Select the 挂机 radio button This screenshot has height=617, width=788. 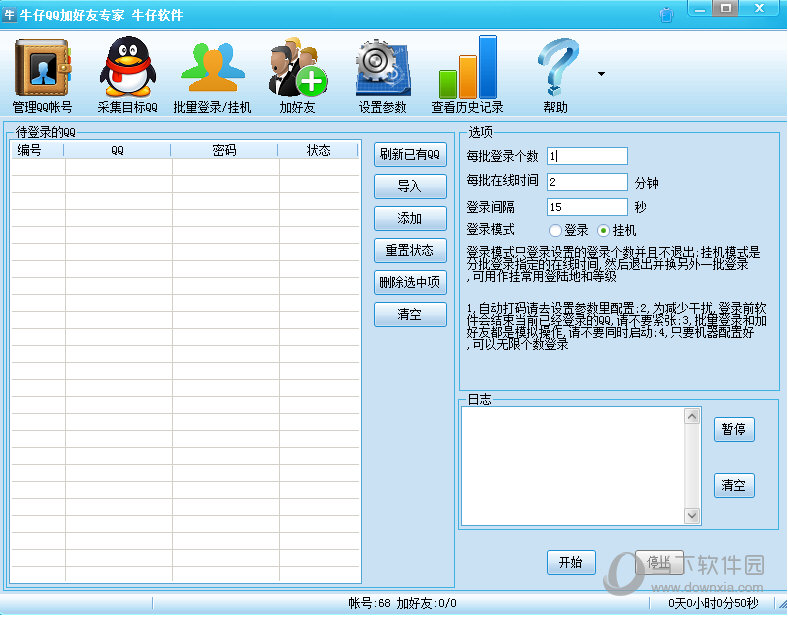603,231
